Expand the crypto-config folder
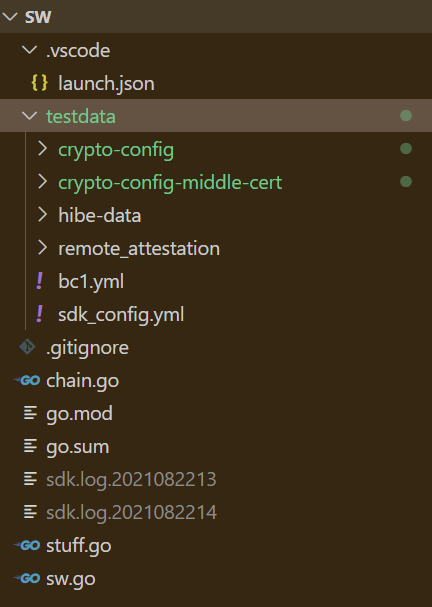Image resolution: width=432 pixels, height=607 pixels. [42, 149]
